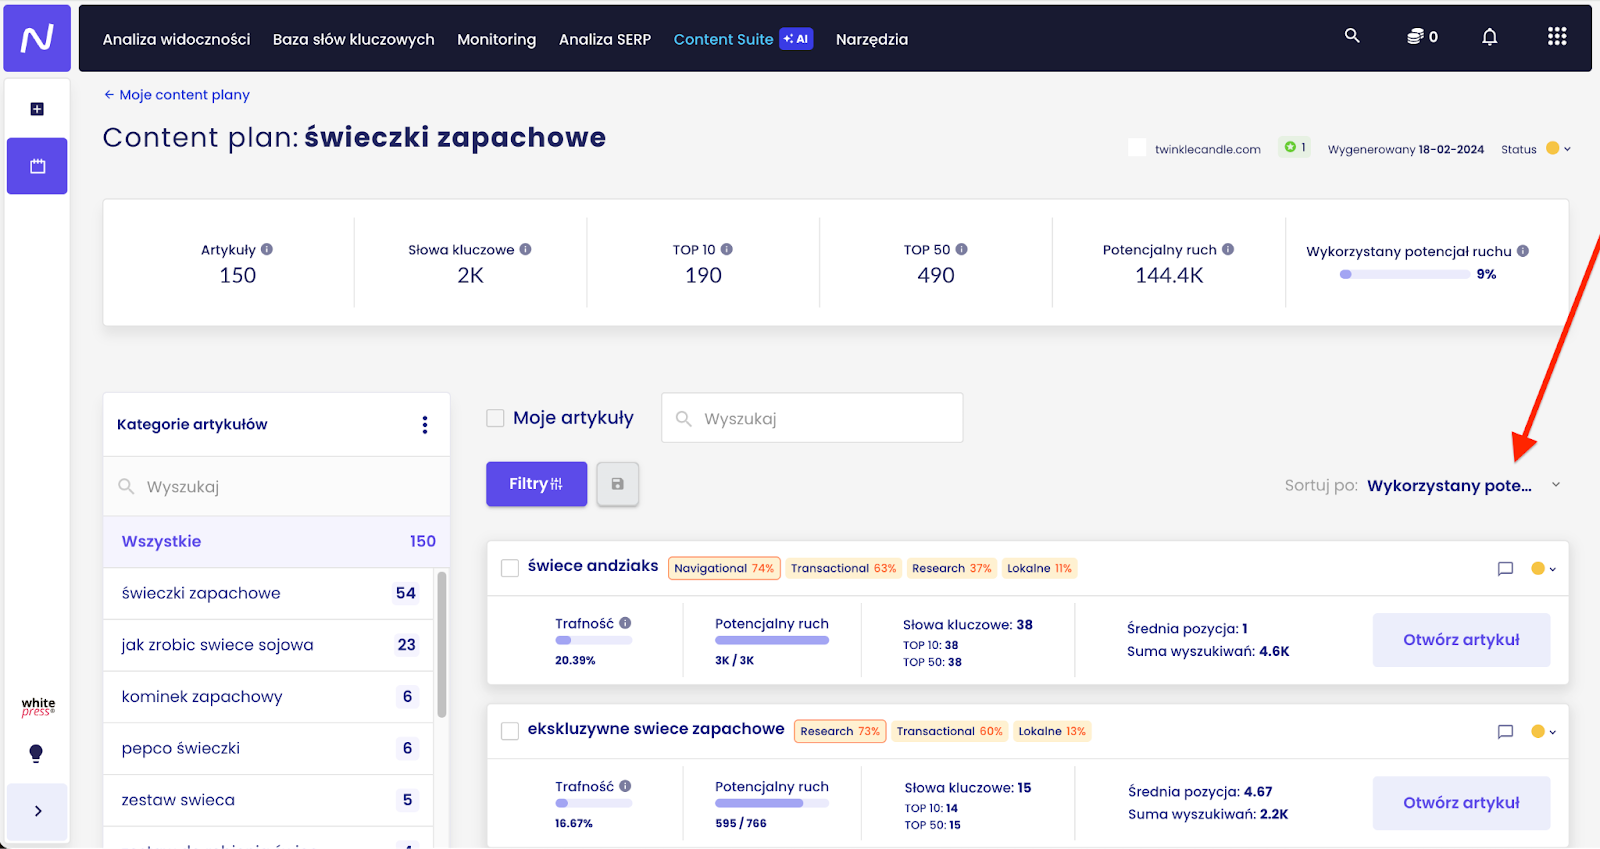This screenshot has height=849, width=1600.
Task: Open comments for ekskluzywne swiece zapachowe
Action: click(x=1505, y=732)
